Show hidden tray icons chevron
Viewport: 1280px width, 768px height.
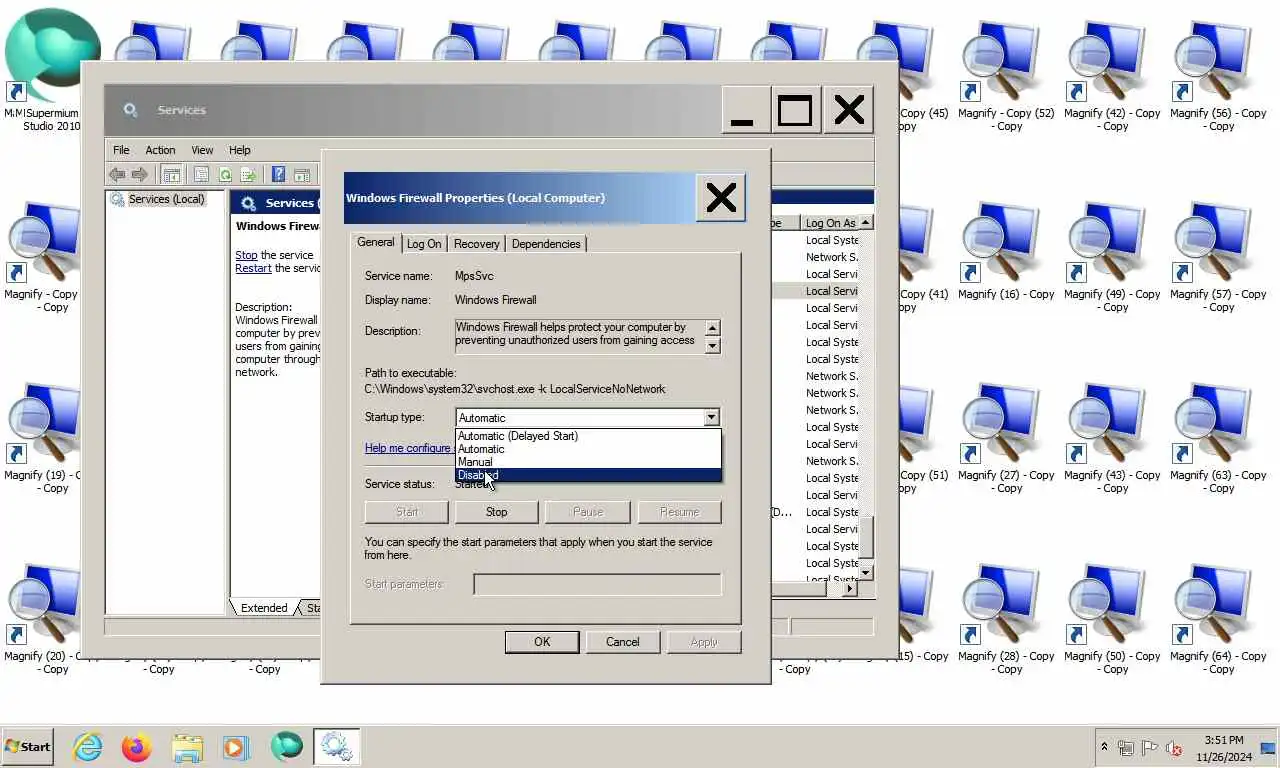(1104, 747)
